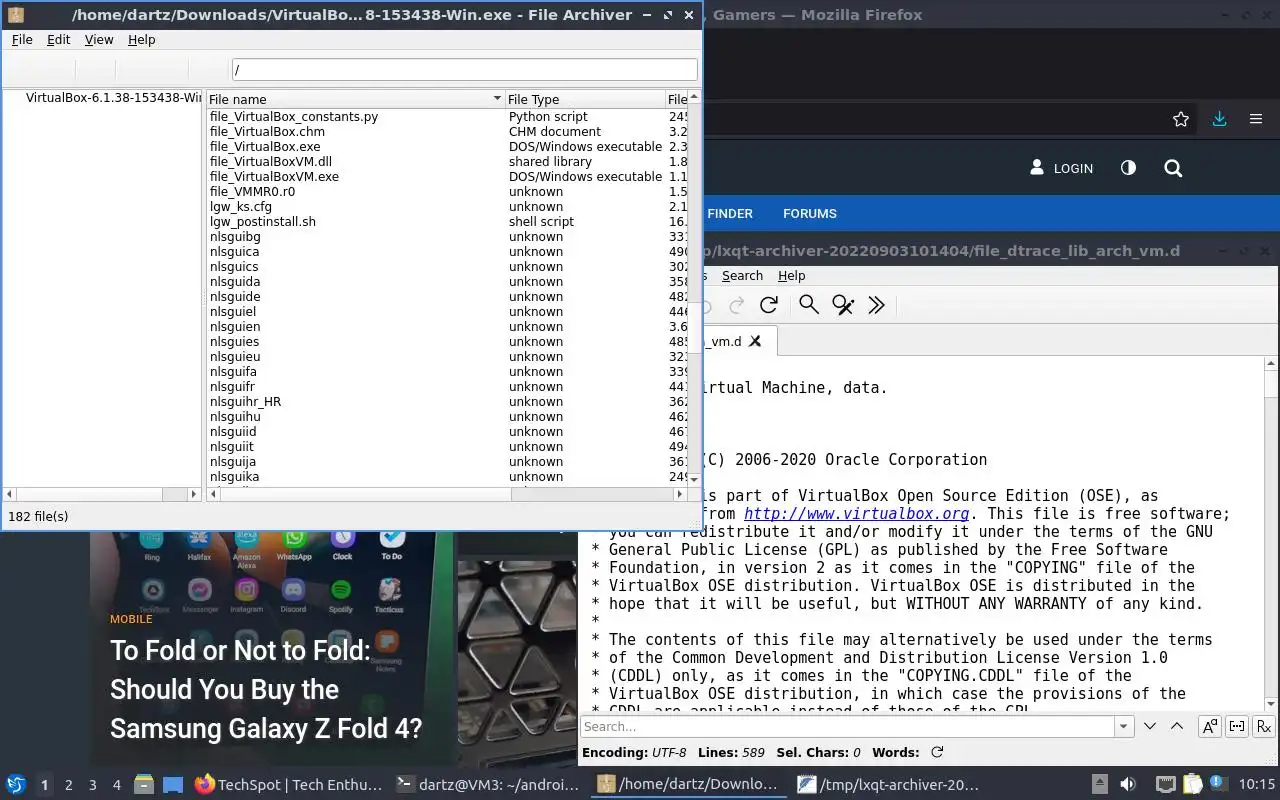Click file list horizontal scrollbar right arrow
1280x800 pixels.
[x=681, y=494]
